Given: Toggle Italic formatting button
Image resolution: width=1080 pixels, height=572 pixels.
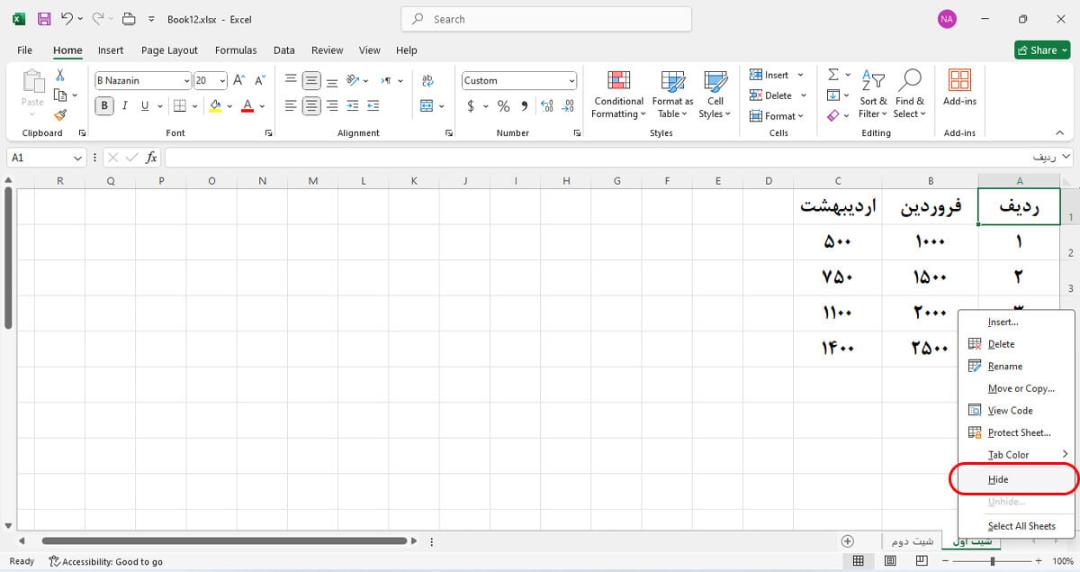Looking at the screenshot, I should [x=125, y=105].
